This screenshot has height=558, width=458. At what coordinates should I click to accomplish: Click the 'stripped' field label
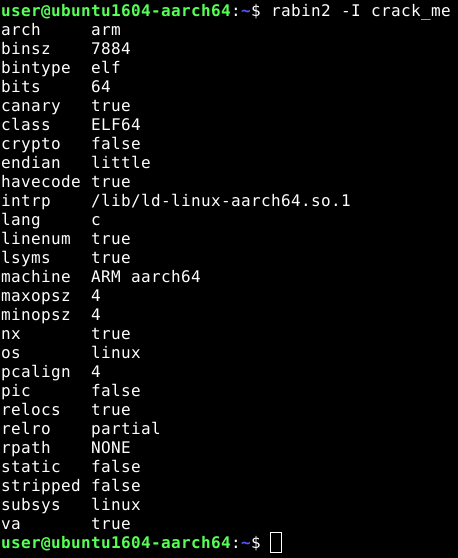(x=41, y=486)
